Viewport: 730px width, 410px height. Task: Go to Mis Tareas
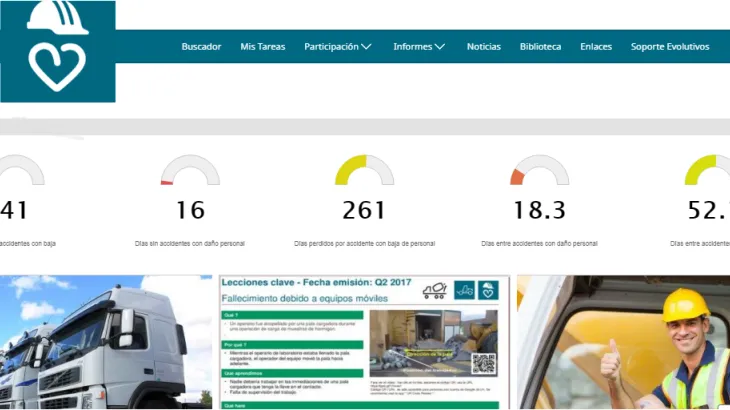(263, 47)
